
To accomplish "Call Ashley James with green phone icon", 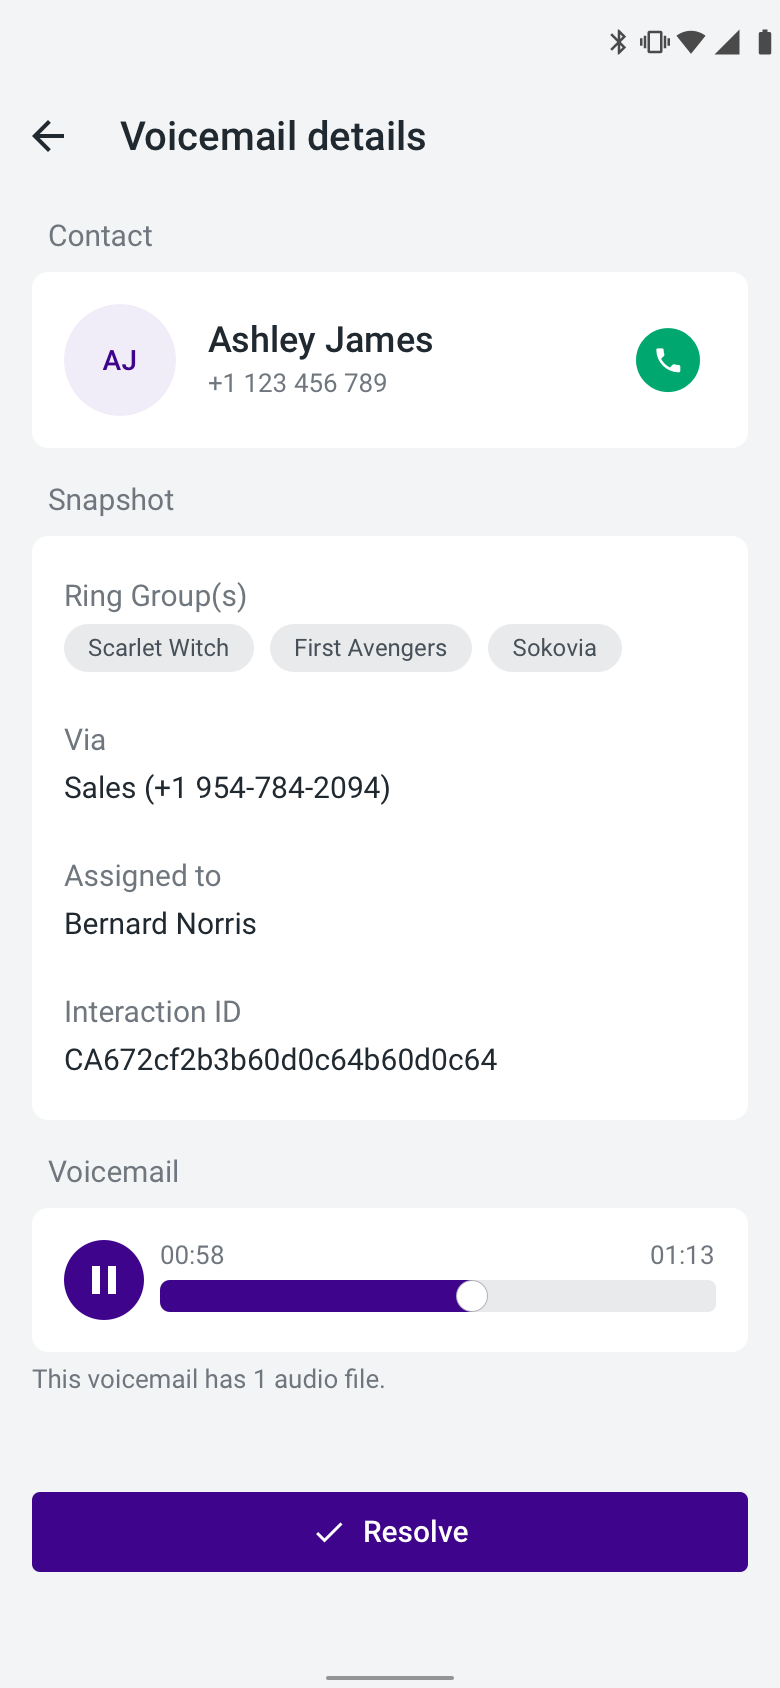I will (x=668, y=360).
